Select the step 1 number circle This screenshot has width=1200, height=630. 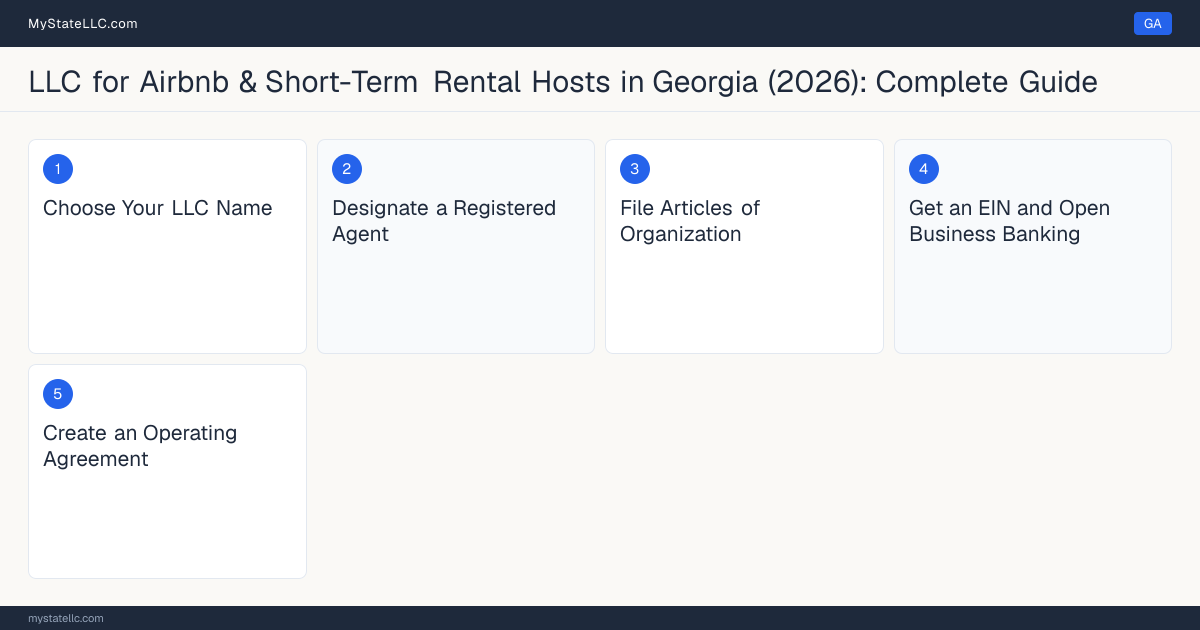58,169
